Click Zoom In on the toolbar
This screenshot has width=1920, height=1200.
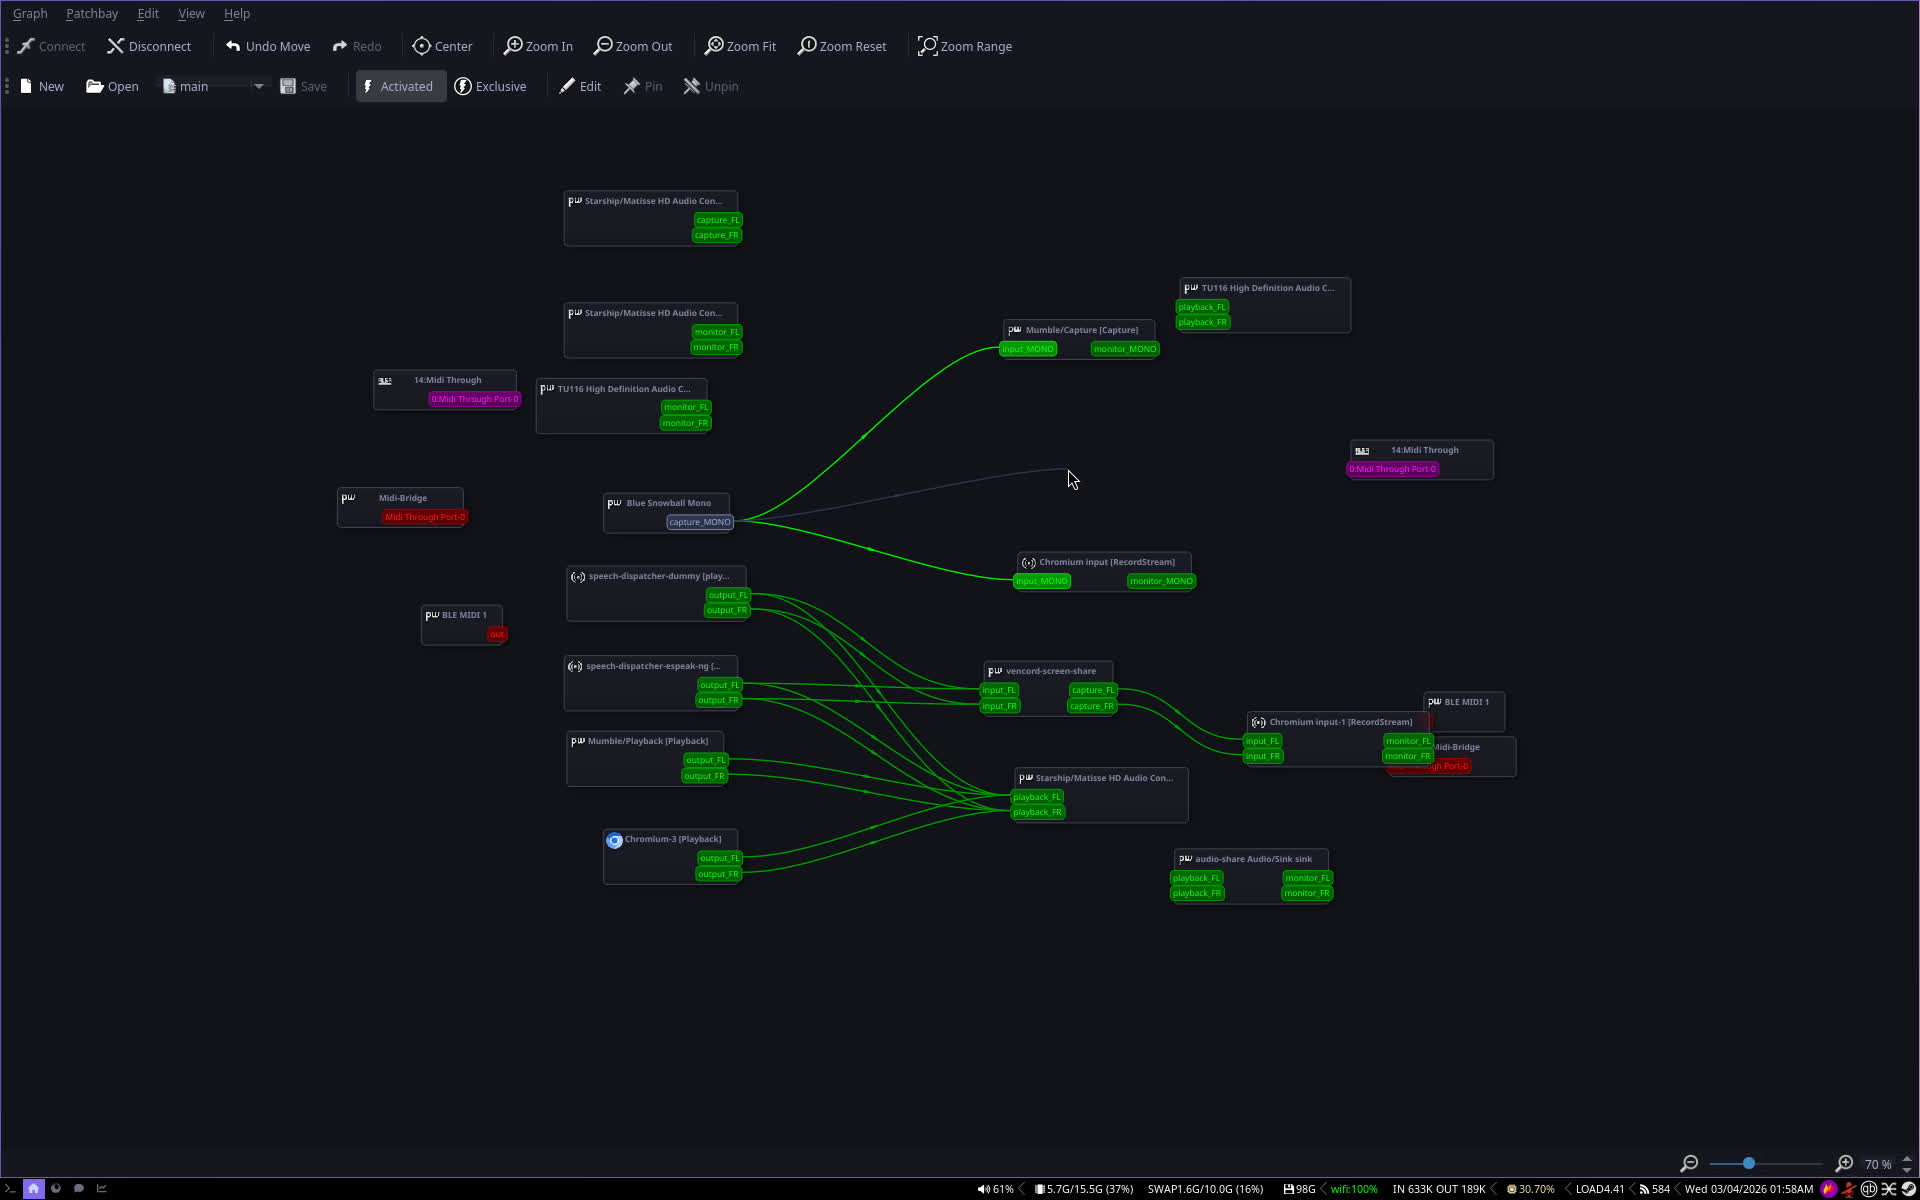pyautogui.click(x=539, y=46)
